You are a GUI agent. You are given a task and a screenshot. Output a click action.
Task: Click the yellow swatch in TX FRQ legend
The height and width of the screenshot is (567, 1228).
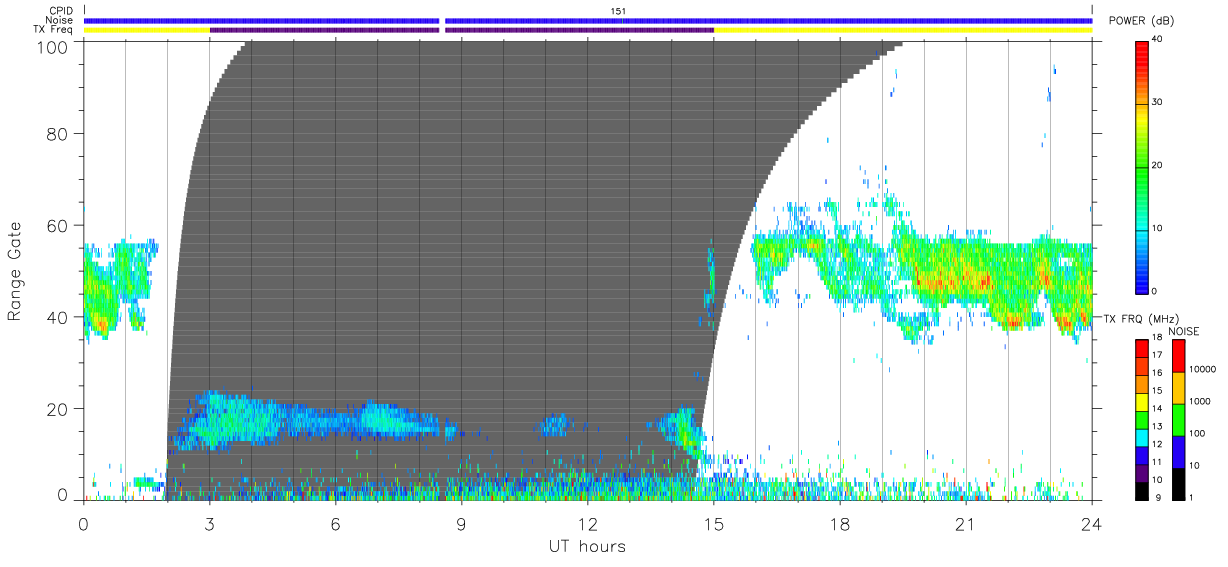click(x=1141, y=400)
